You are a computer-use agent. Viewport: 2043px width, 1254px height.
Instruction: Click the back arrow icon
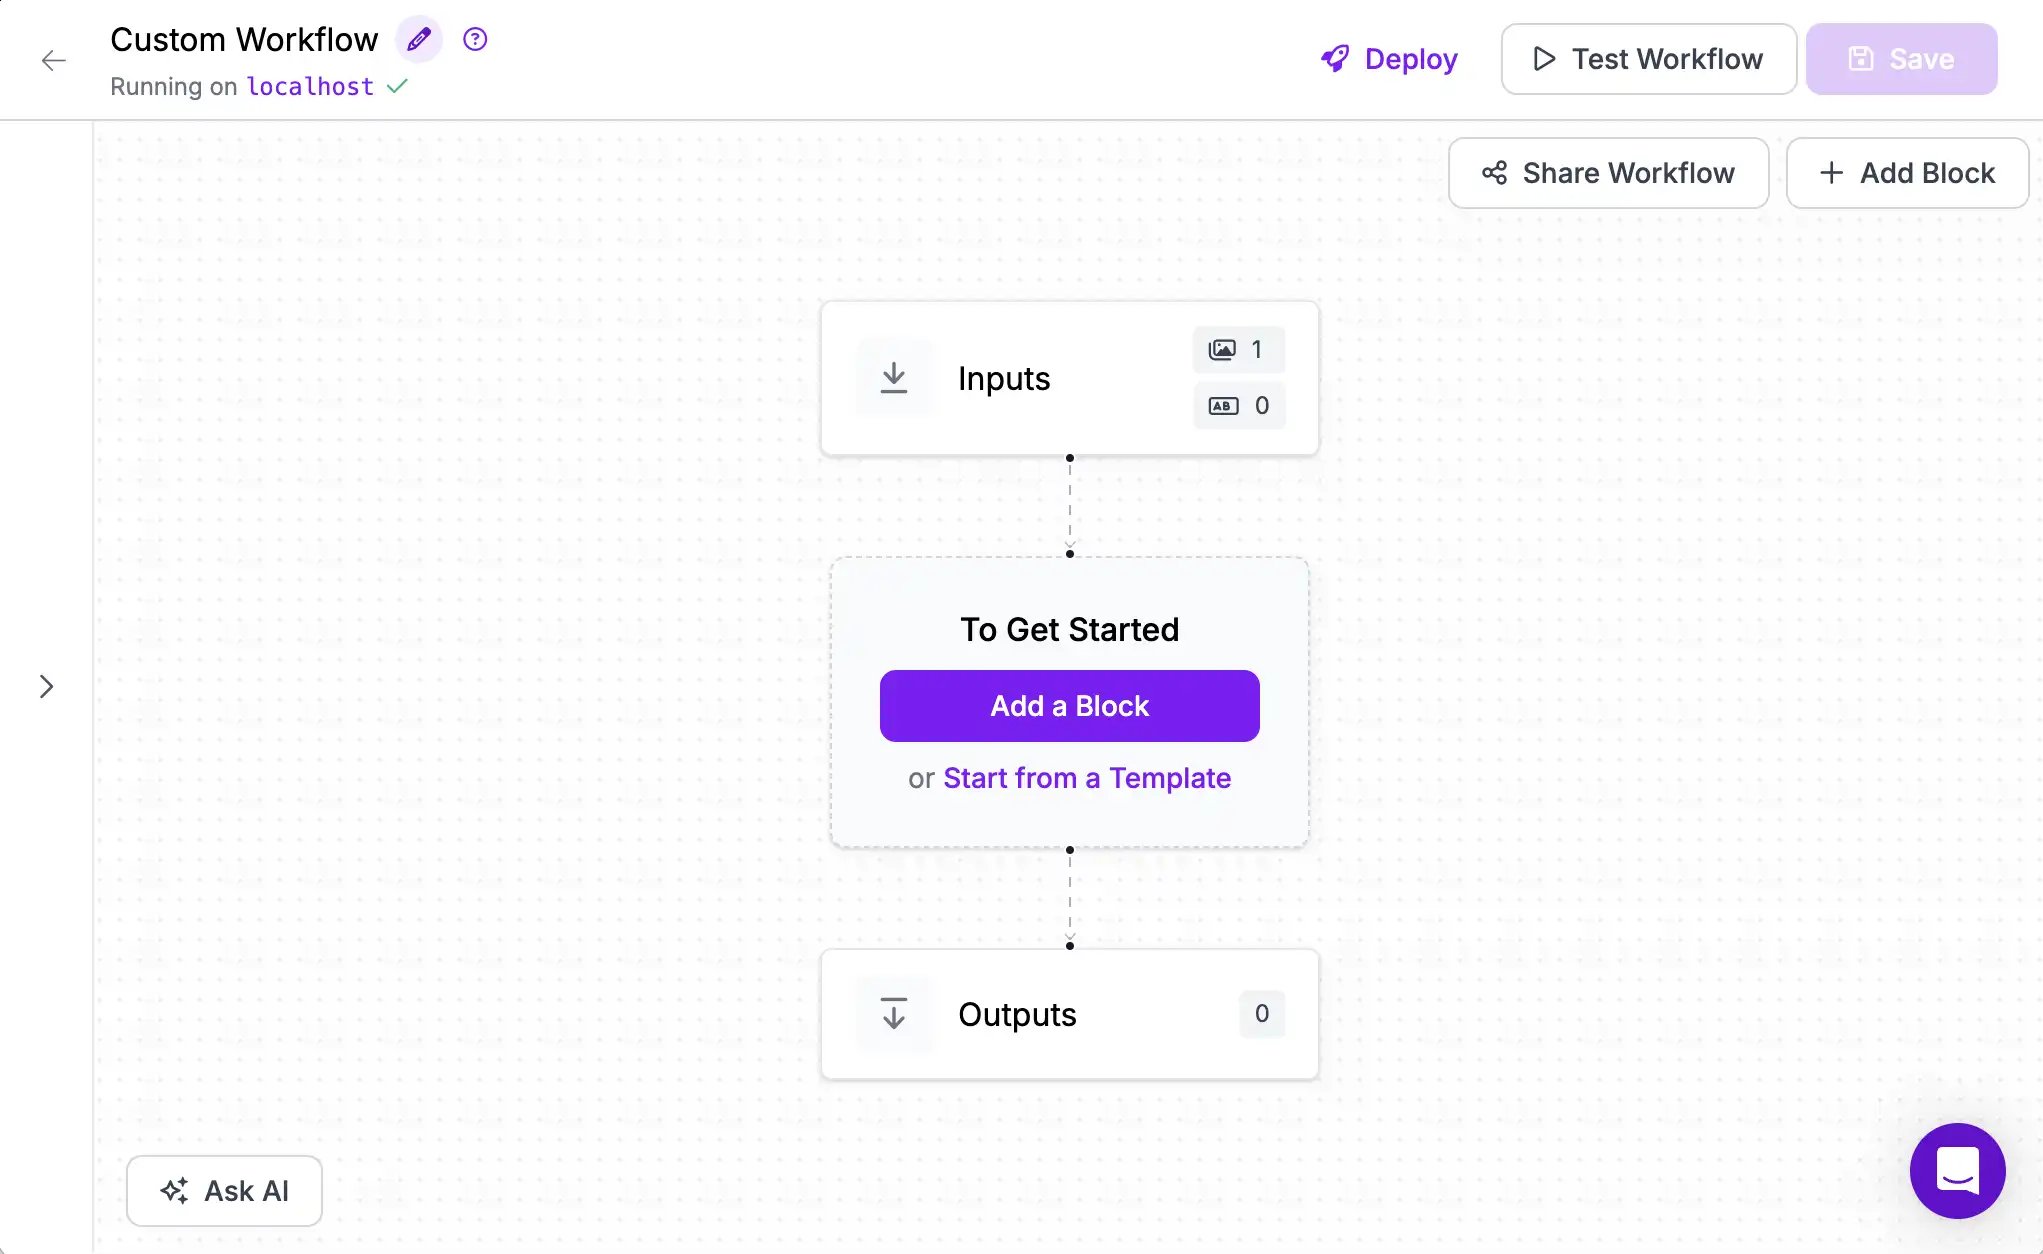pyautogui.click(x=54, y=60)
